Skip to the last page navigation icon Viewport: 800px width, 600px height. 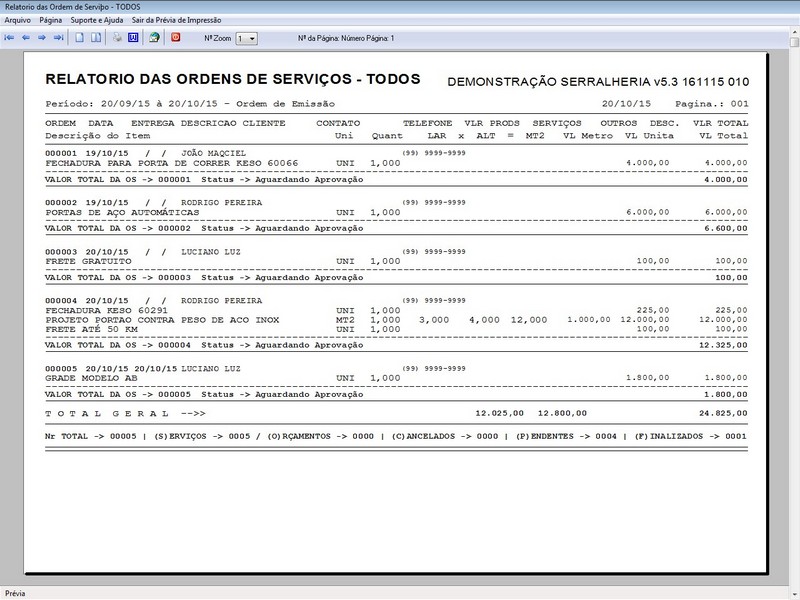(x=57, y=40)
